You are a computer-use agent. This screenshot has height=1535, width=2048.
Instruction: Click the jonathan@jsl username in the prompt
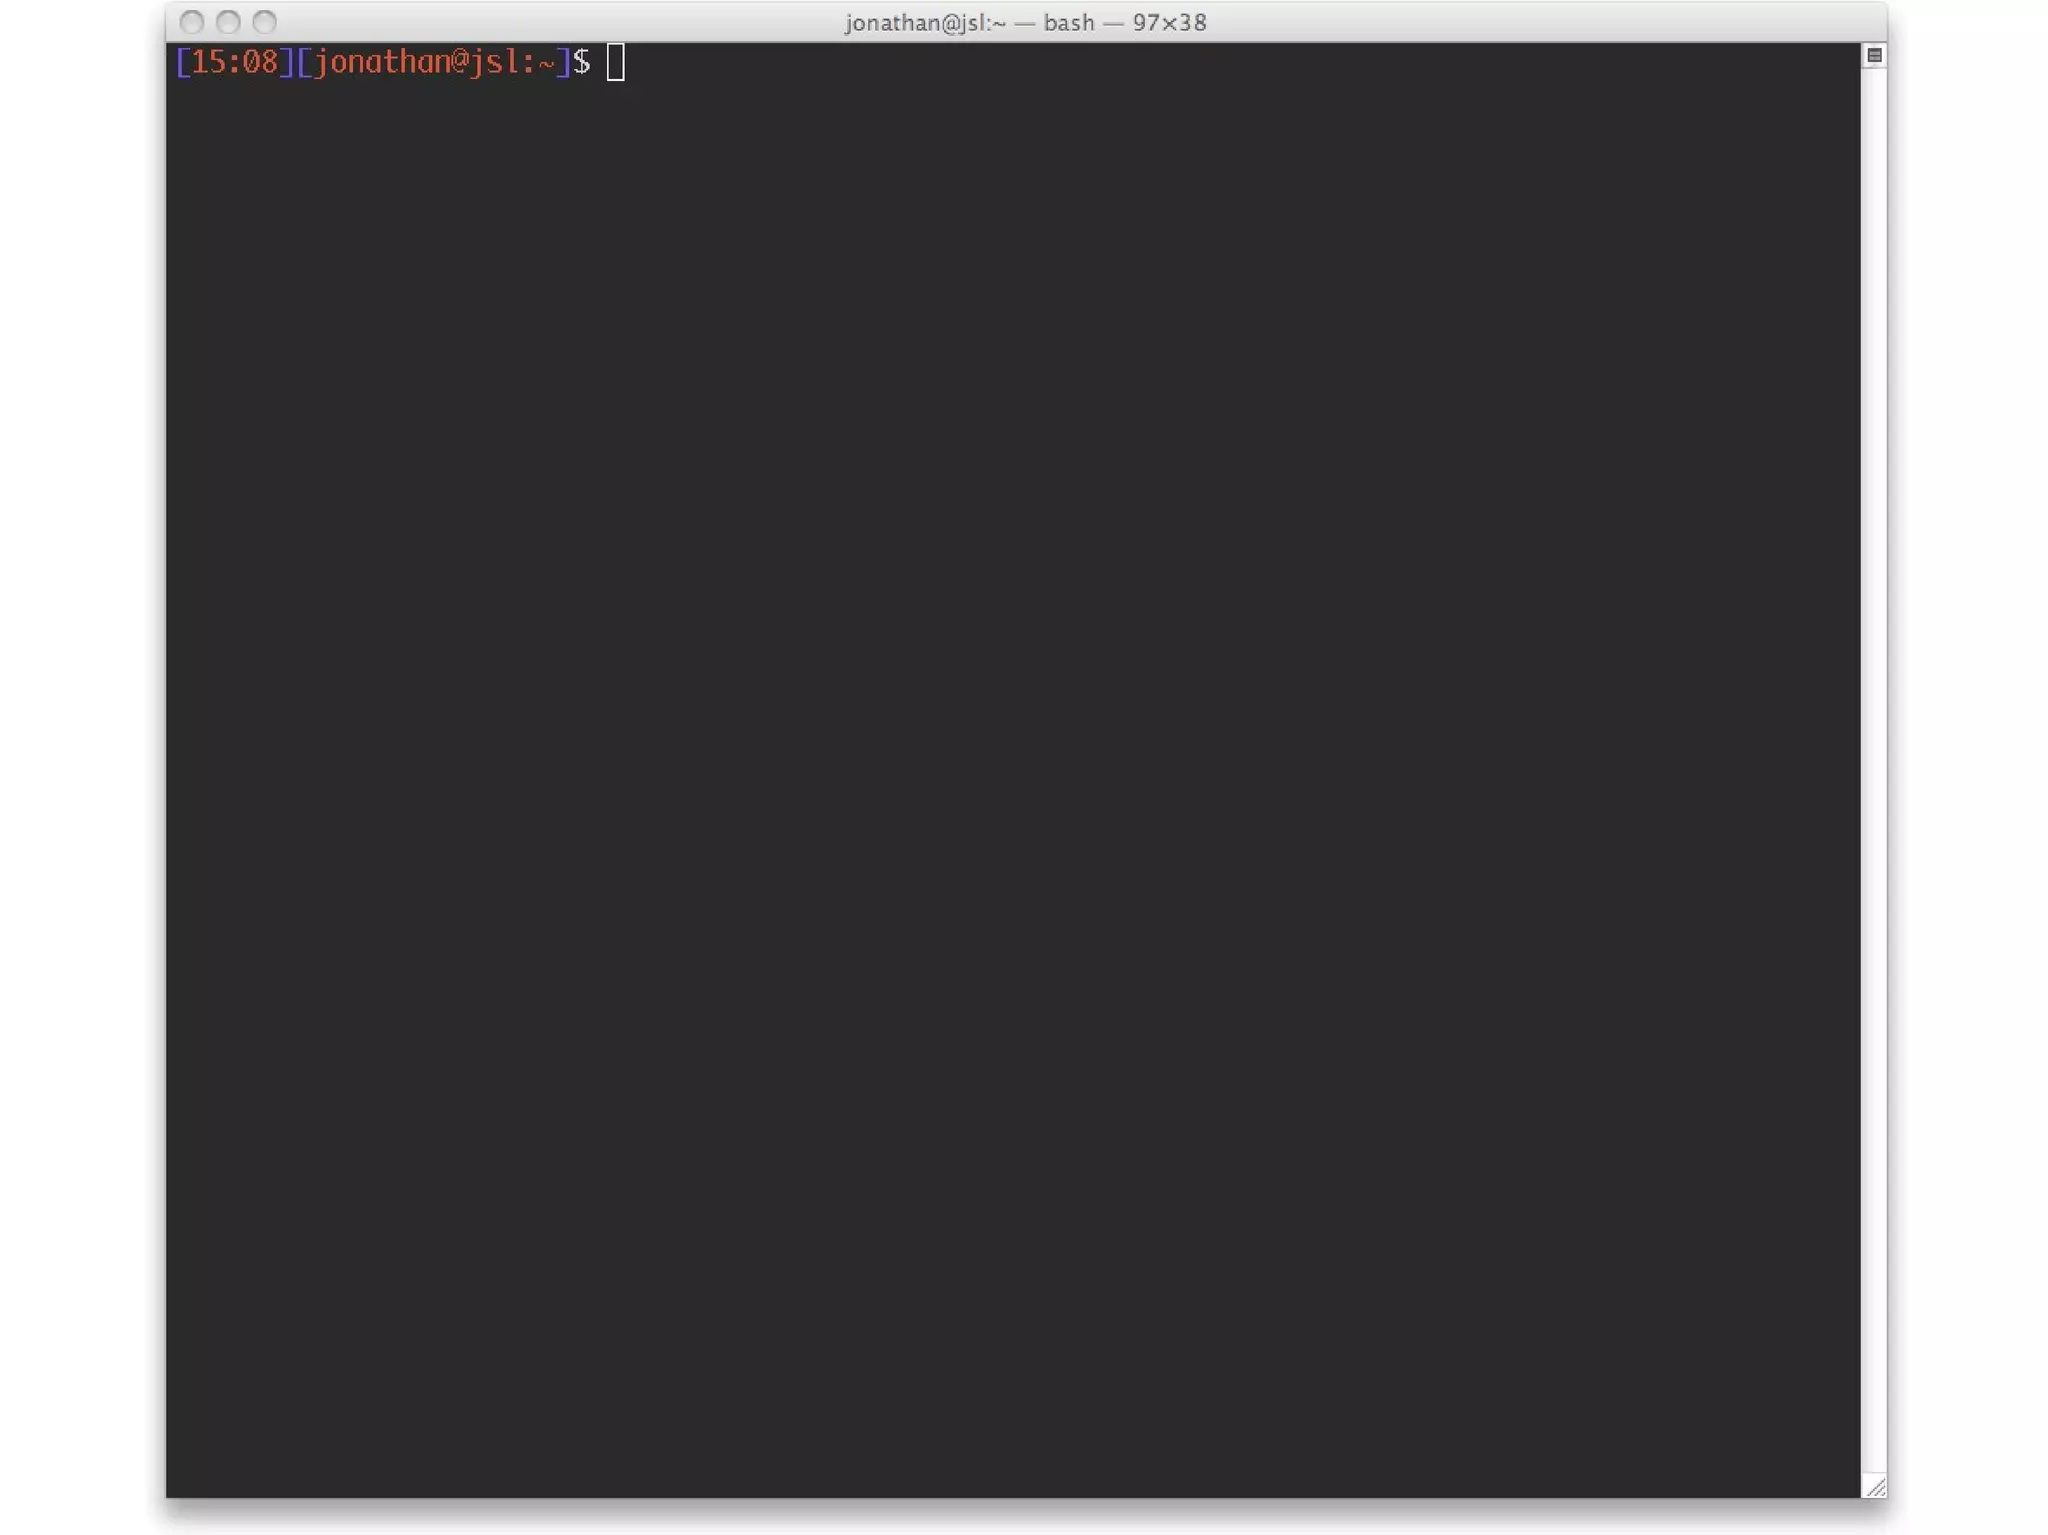(415, 62)
